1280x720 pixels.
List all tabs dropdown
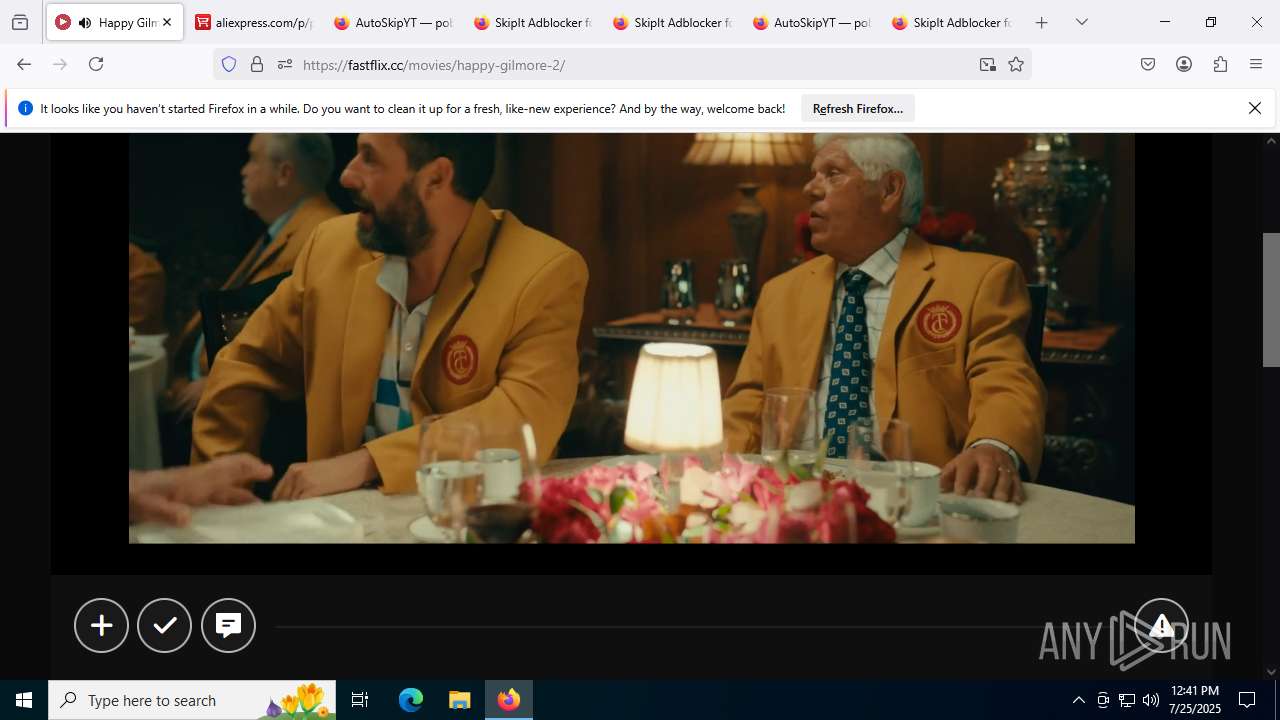(x=1082, y=22)
